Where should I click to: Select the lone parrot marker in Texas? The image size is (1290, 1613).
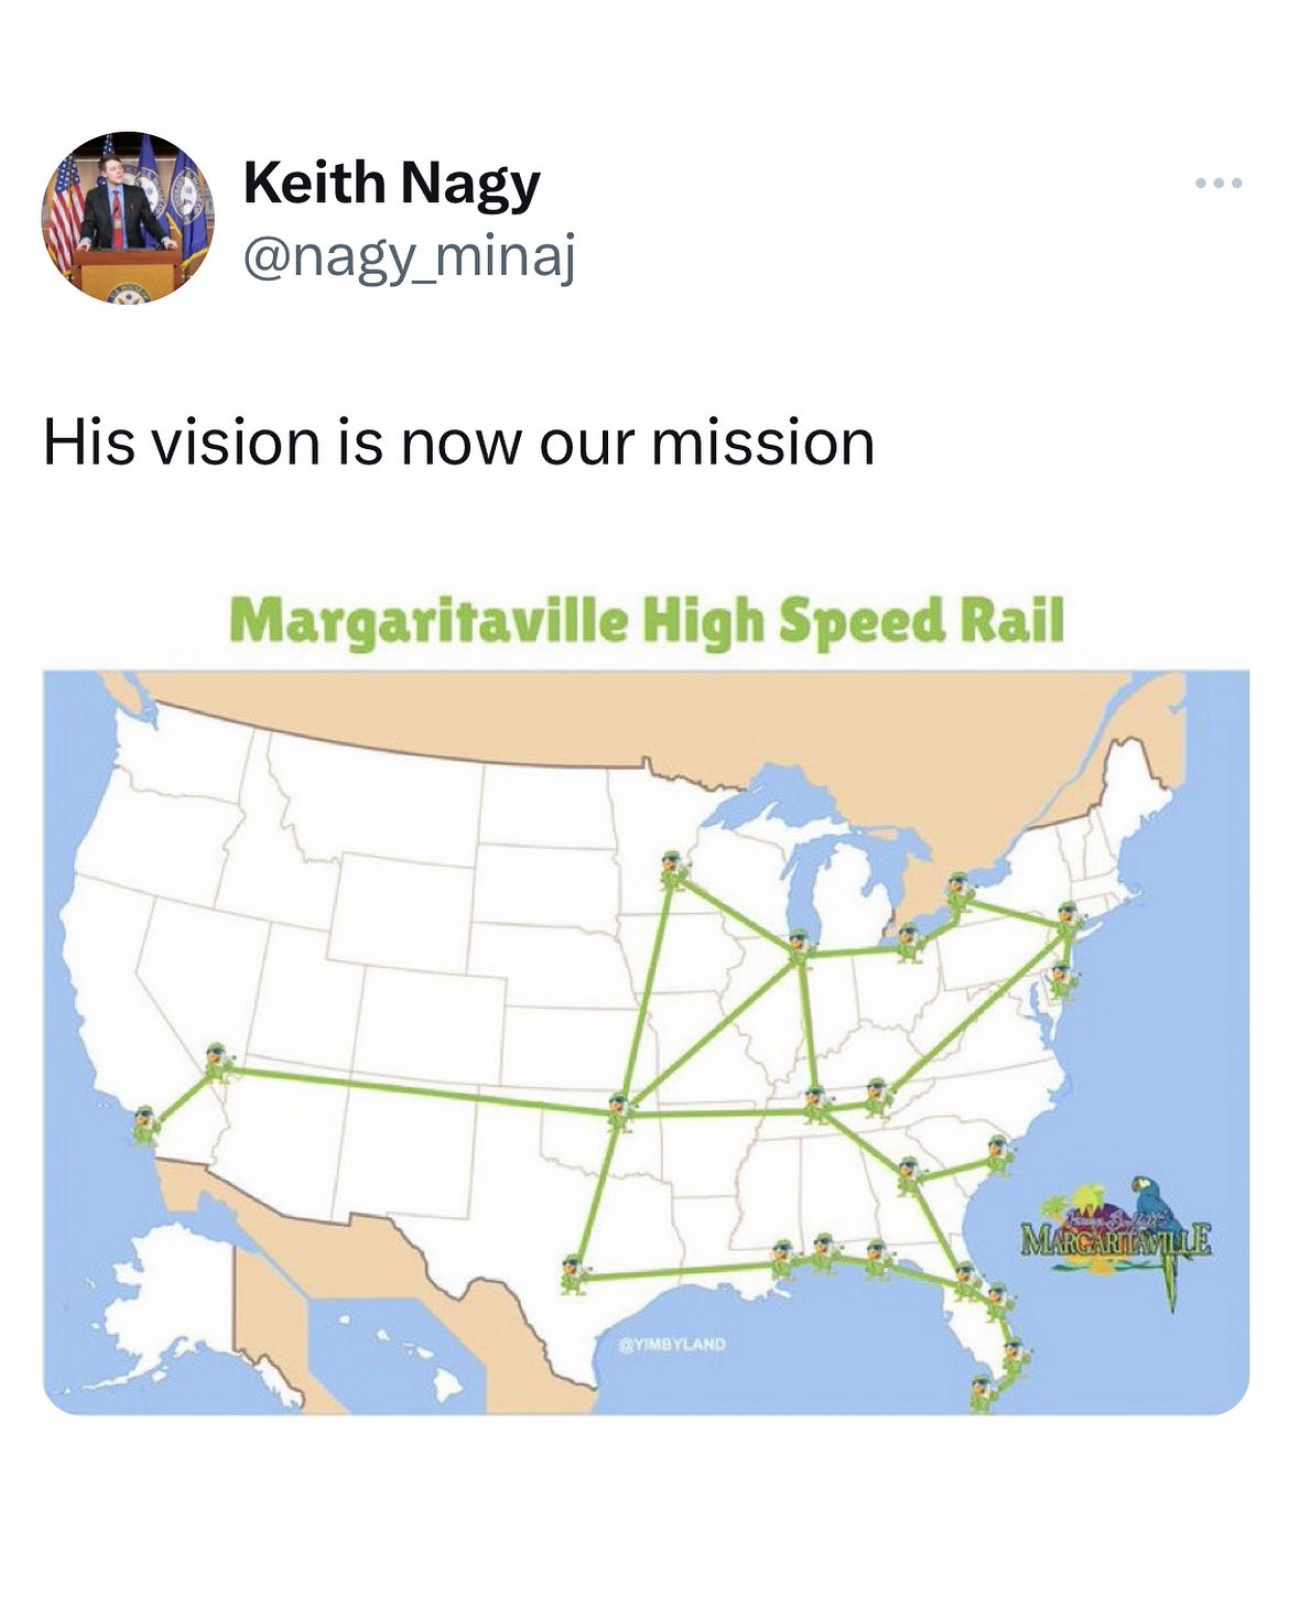pos(574,1272)
